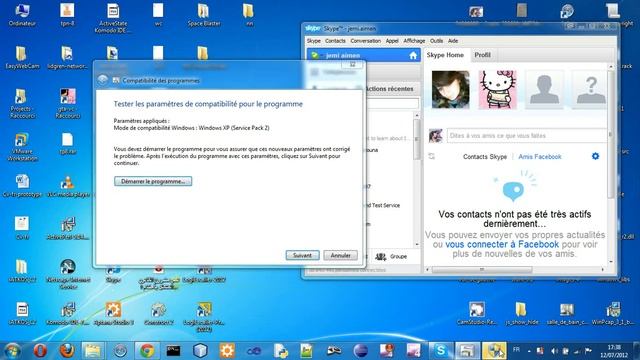Screen dimensions: 640x360
Task: Click the Démarrer le programme button
Action: point(153,181)
